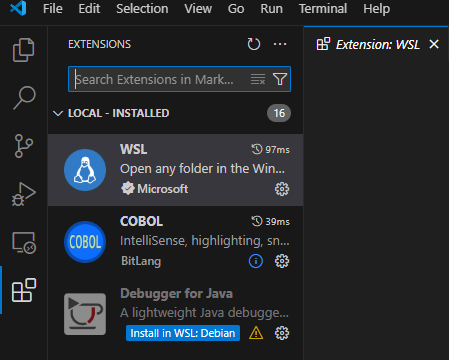Clear the extensions search results
Image resolution: width=449 pixels, height=360 pixels.
point(258,79)
